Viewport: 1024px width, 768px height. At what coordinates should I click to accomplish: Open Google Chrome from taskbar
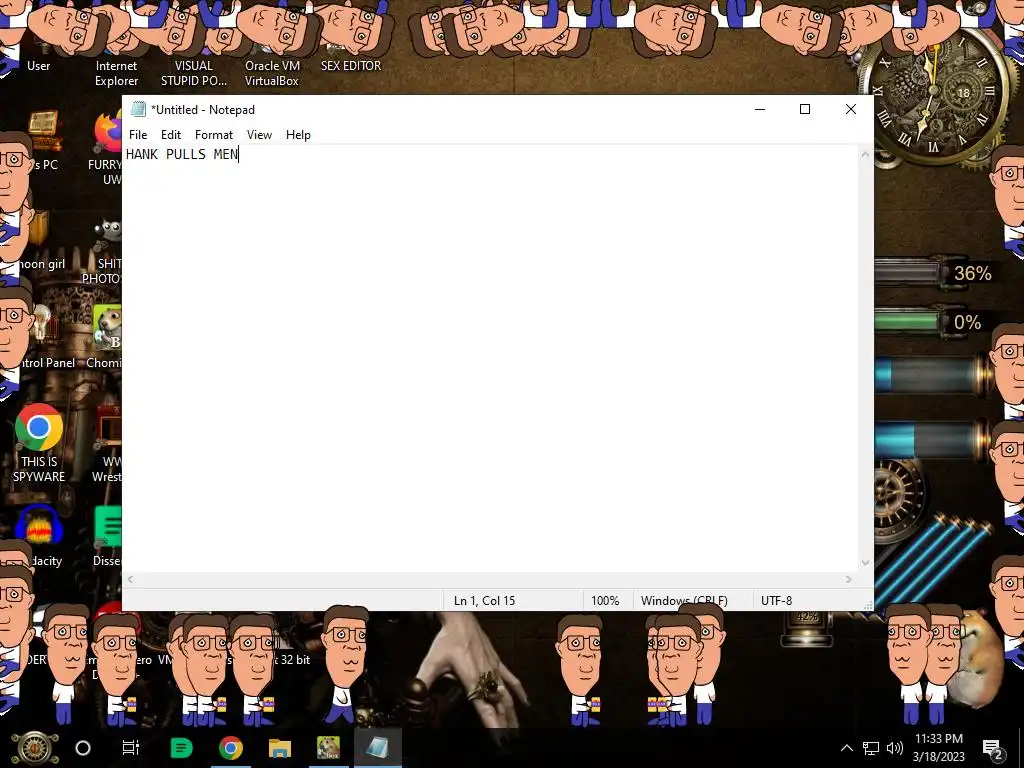231,748
